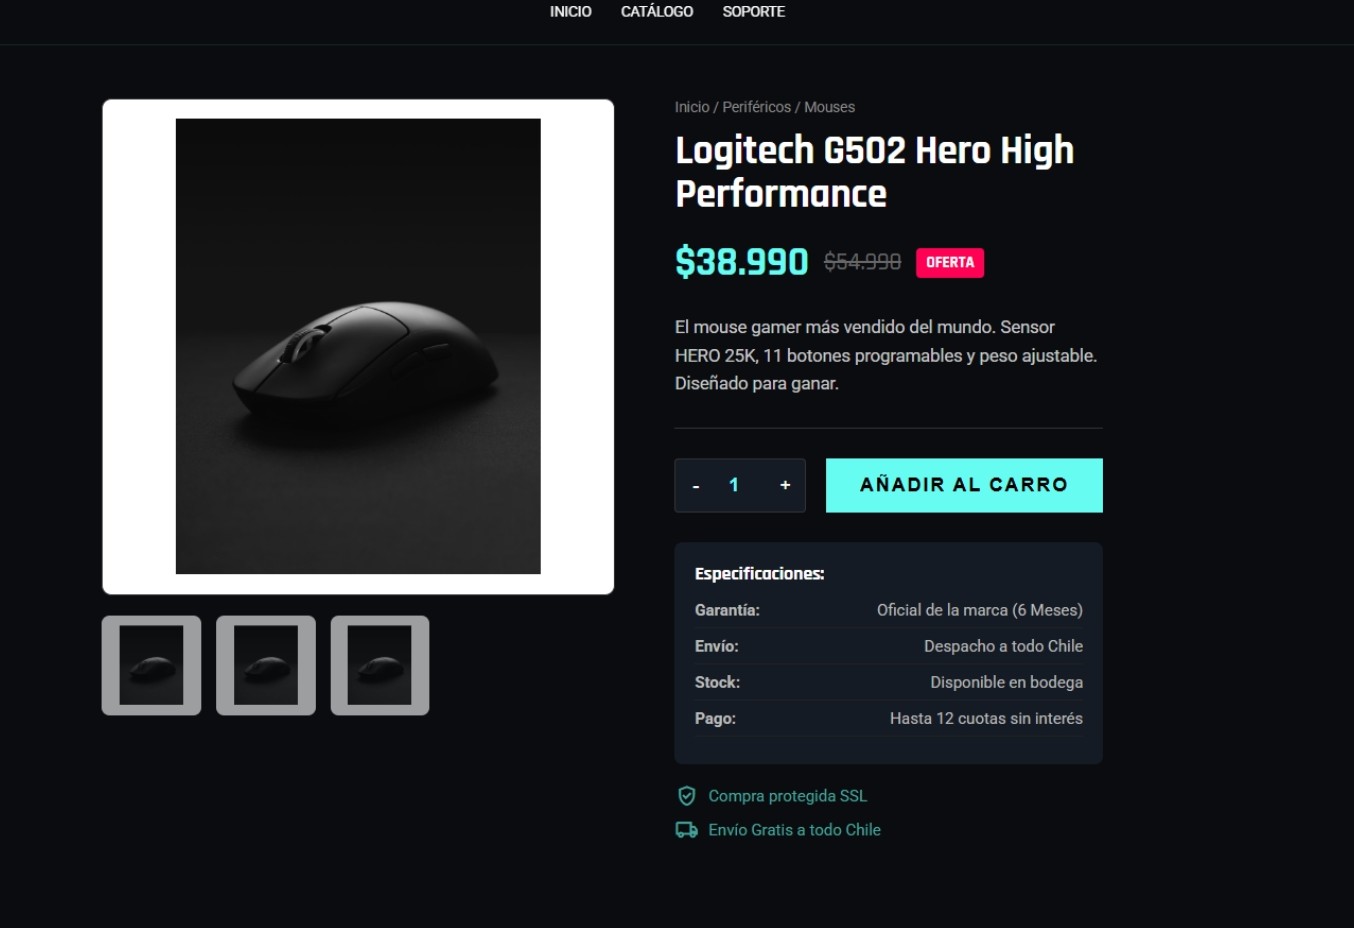Screen dimensions: 1354x928
Task: Click the OFERTA badge
Action: pyautogui.click(x=948, y=262)
